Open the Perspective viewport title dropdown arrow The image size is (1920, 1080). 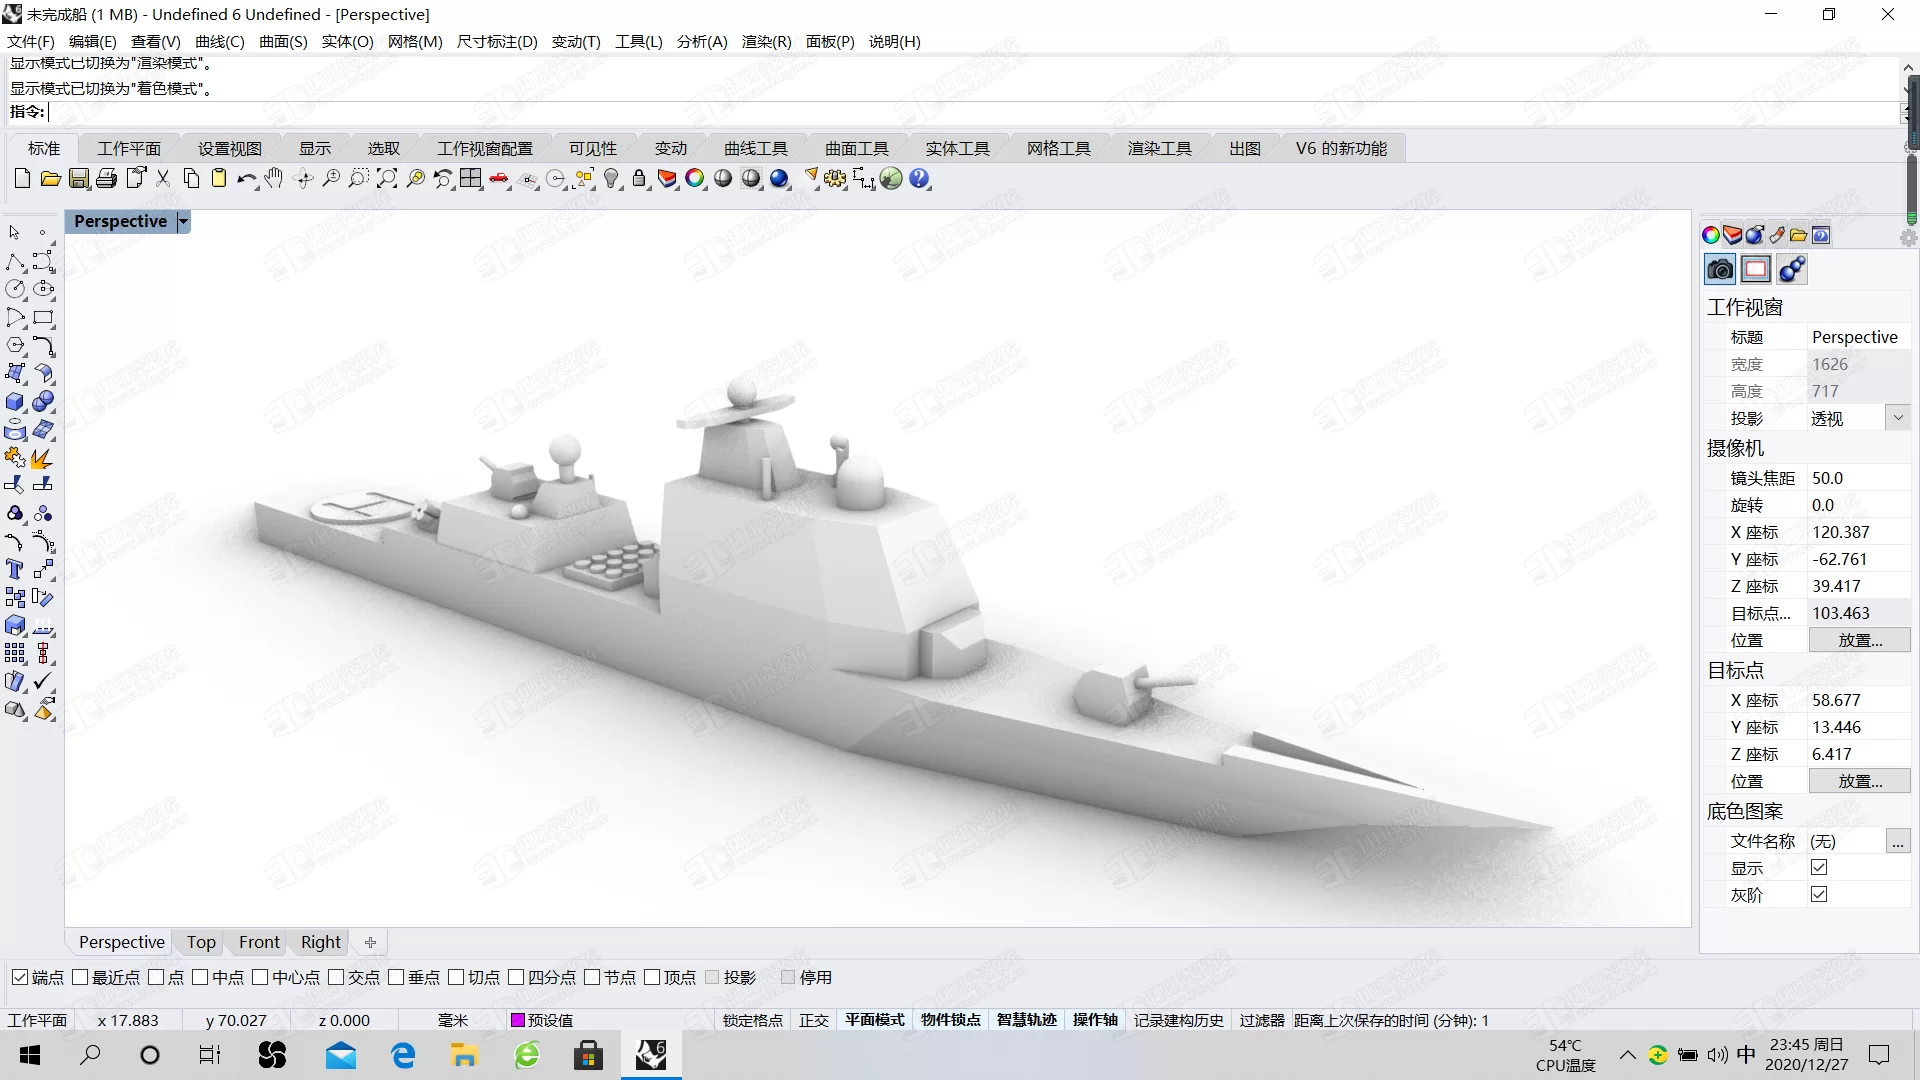183,222
